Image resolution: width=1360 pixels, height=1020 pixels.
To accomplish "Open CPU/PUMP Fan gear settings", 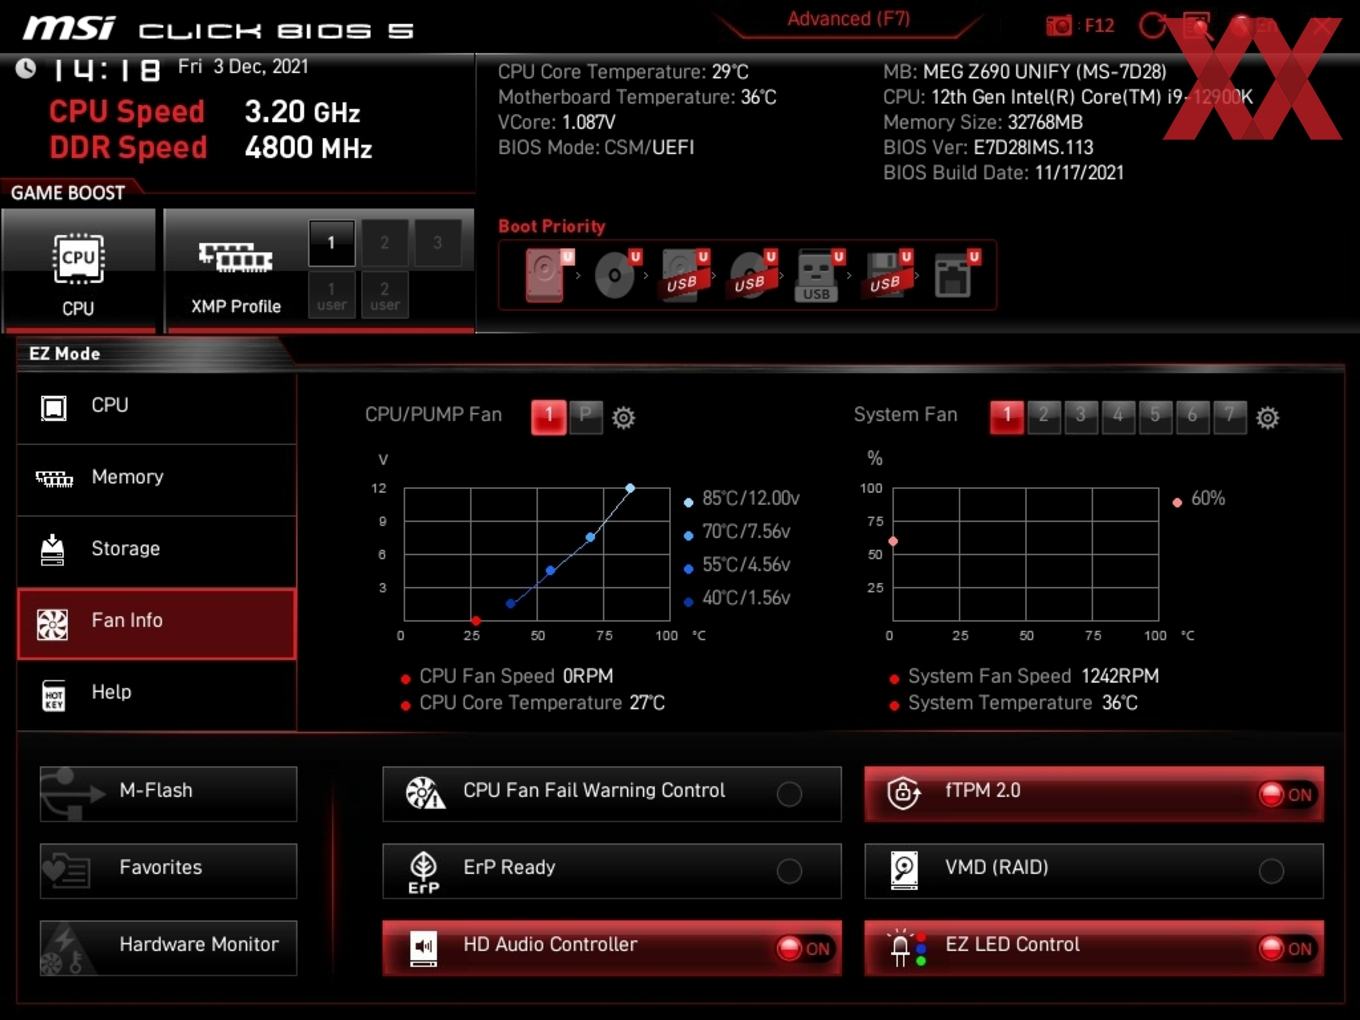I will click(623, 417).
